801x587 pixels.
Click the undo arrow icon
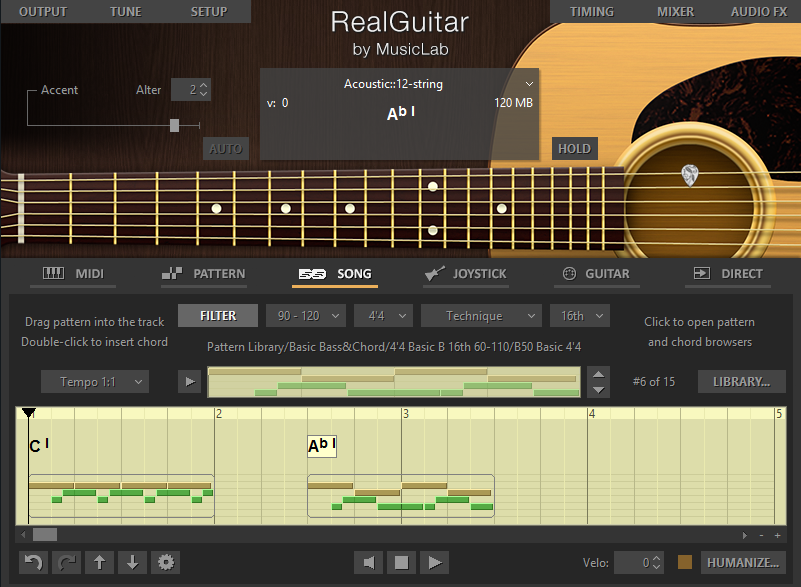(34, 562)
